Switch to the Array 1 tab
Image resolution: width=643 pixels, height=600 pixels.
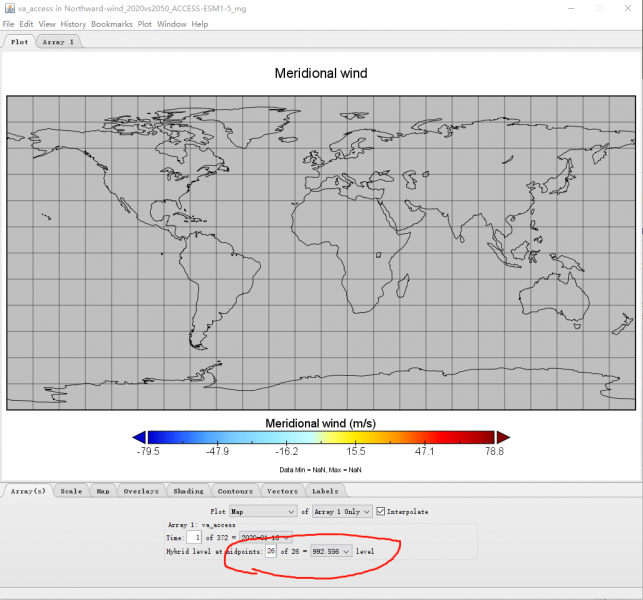coord(59,42)
